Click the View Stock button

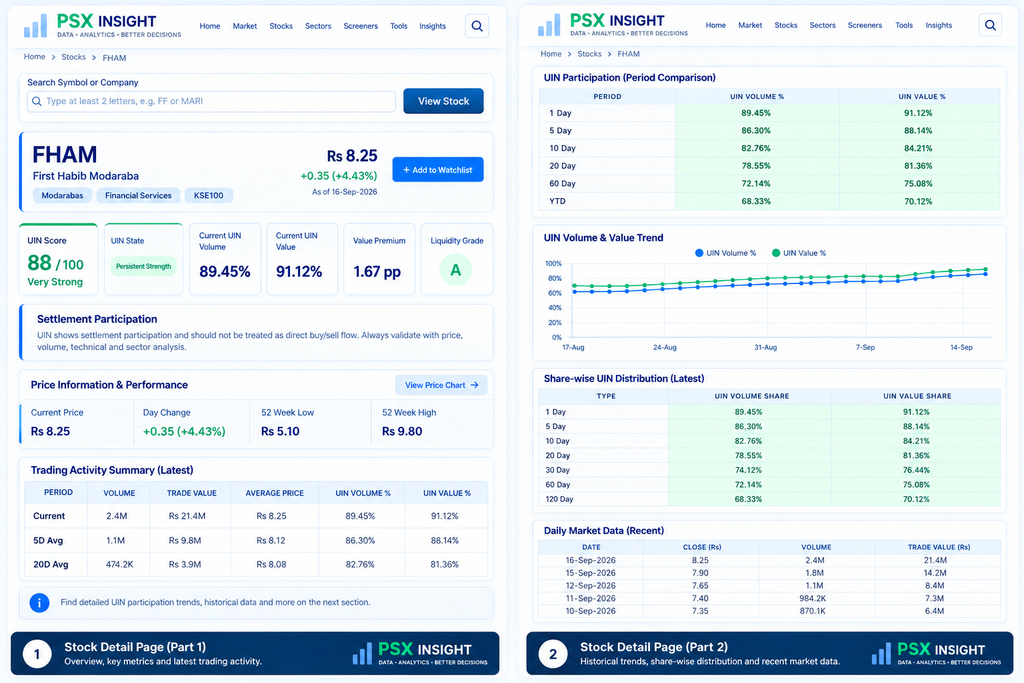coord(443,101)
